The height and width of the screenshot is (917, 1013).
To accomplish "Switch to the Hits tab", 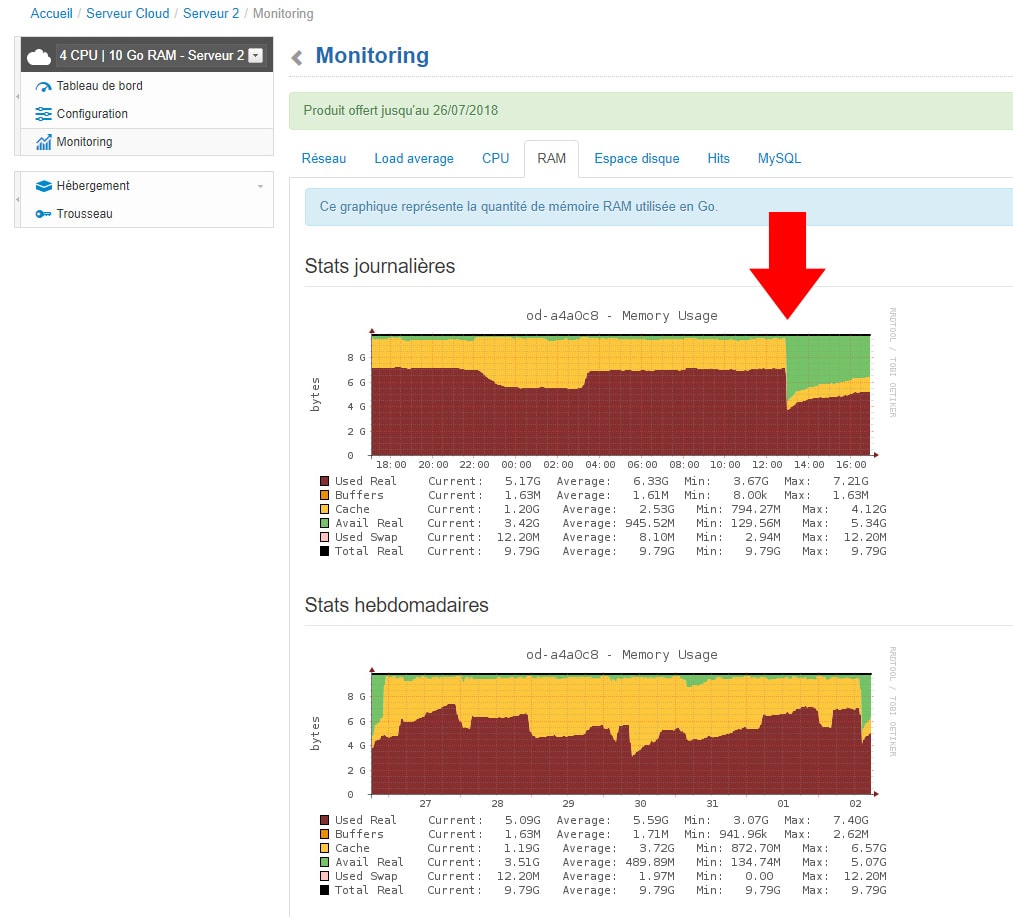I will click(718, 158).
